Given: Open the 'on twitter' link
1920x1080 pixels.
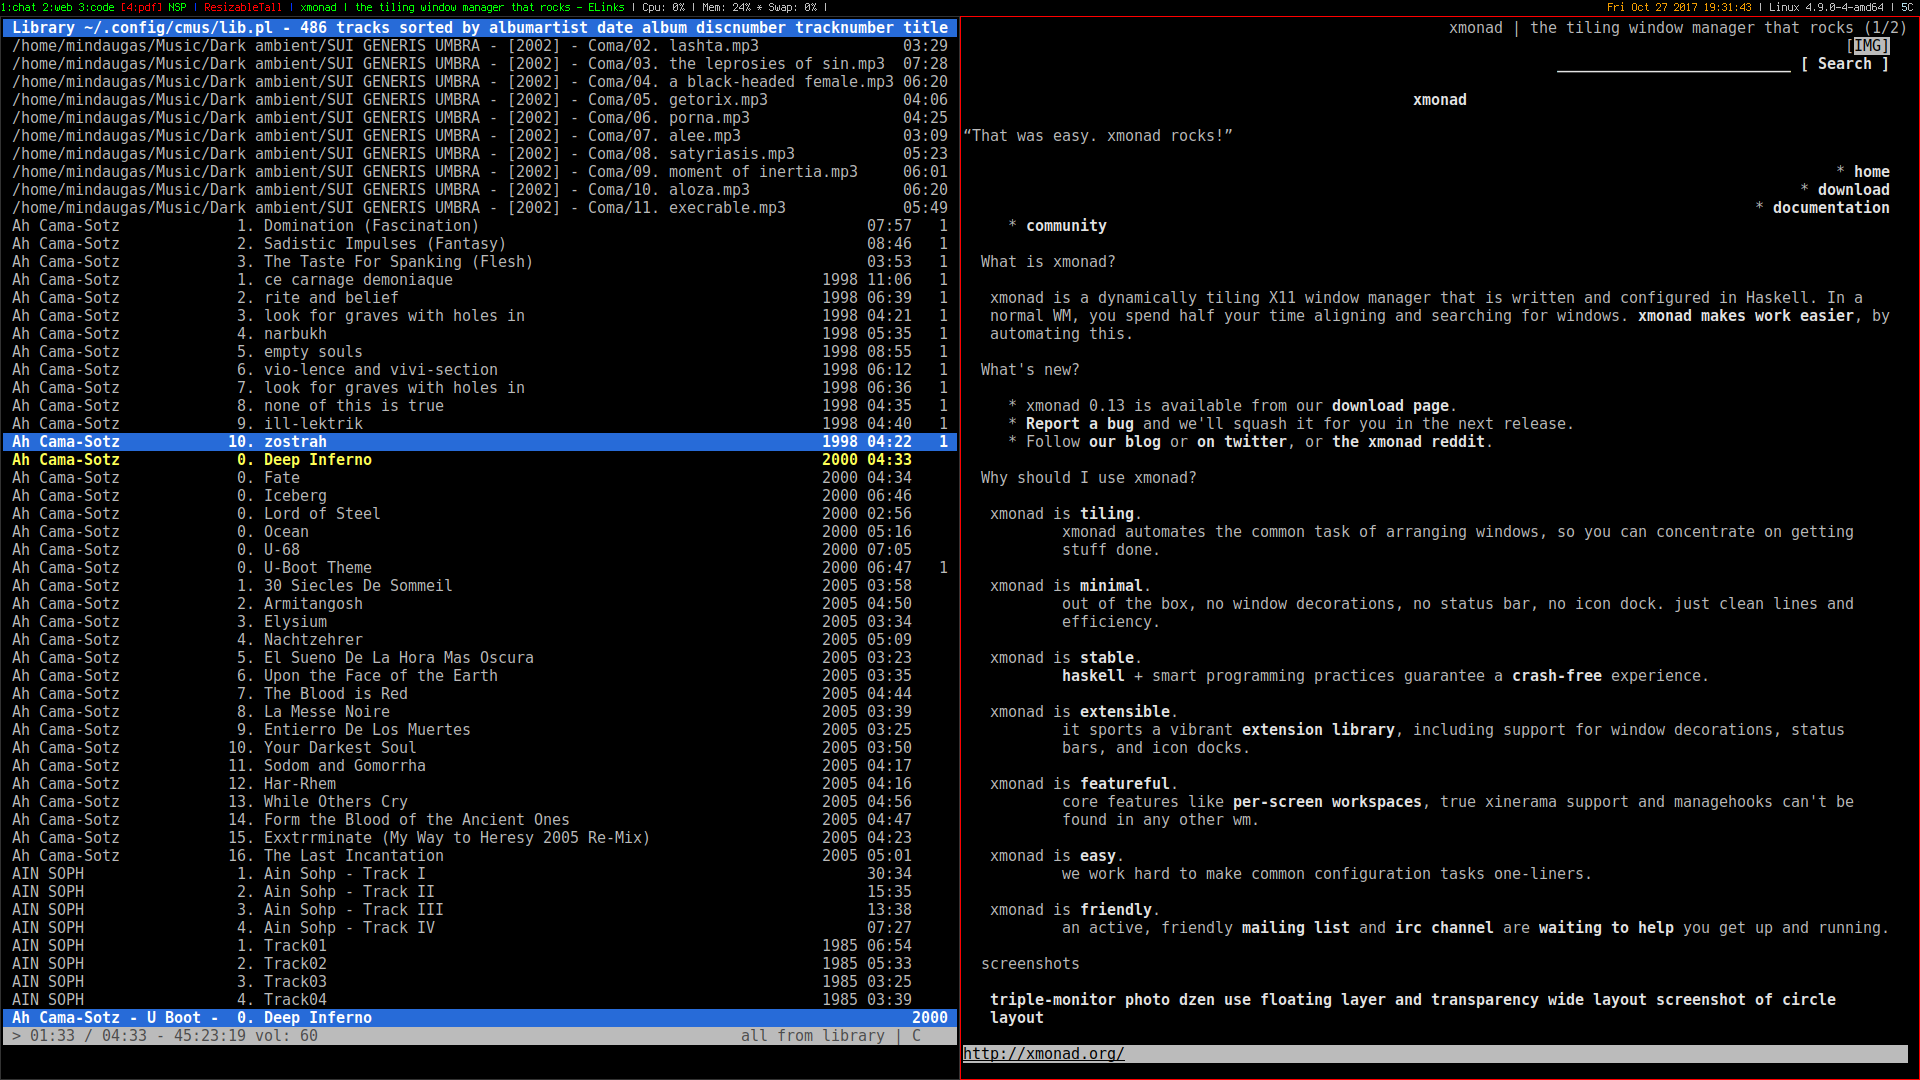Looking at the screenshot, I should coord(1242,442).
